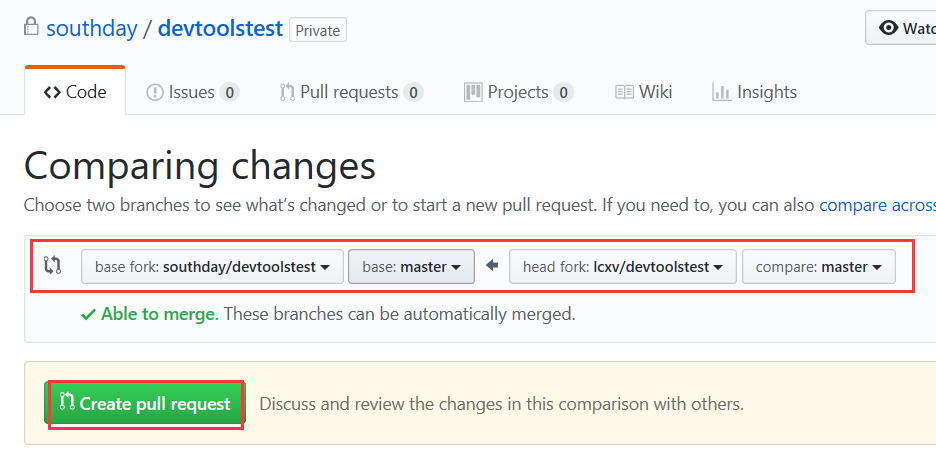Click the Private repository label
The image size is (936, 453).
318,30
